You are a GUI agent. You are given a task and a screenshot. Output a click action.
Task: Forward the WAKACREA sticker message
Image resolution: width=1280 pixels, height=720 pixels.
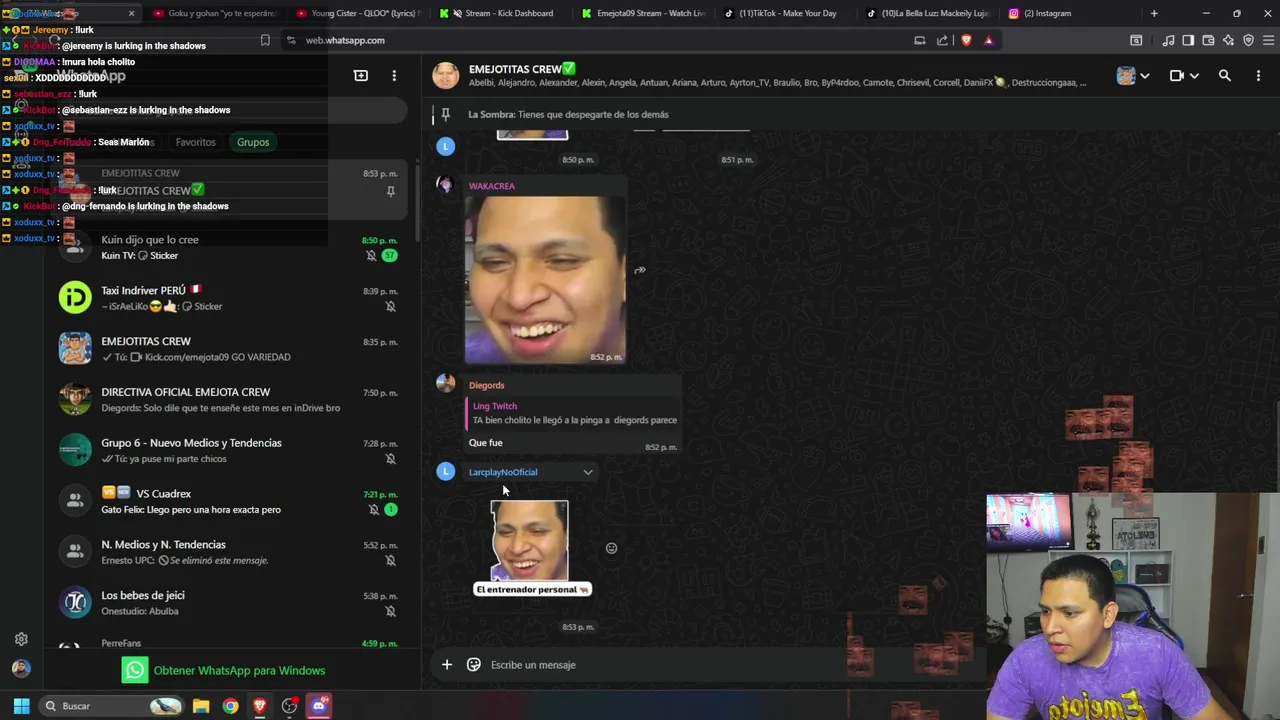(x=640, y=270)
